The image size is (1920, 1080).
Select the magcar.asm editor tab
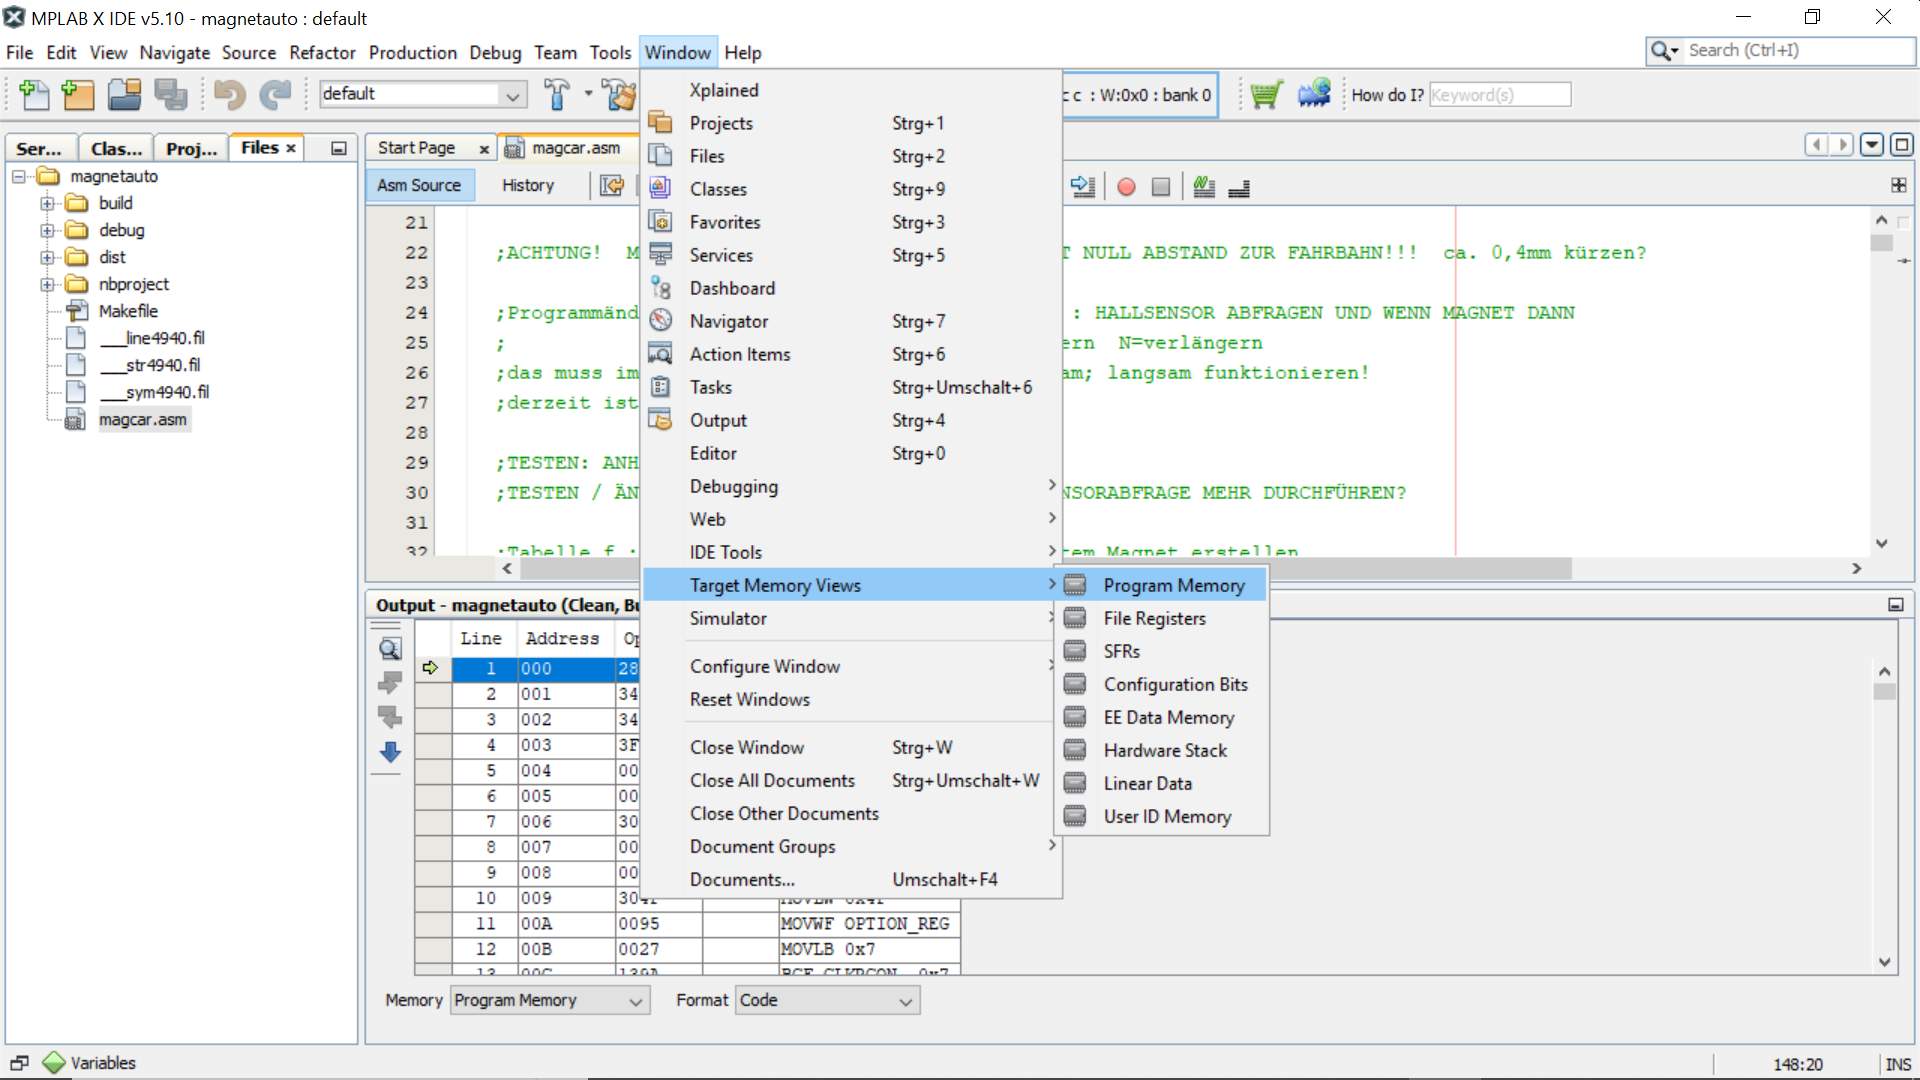click(x=576, y=148)
